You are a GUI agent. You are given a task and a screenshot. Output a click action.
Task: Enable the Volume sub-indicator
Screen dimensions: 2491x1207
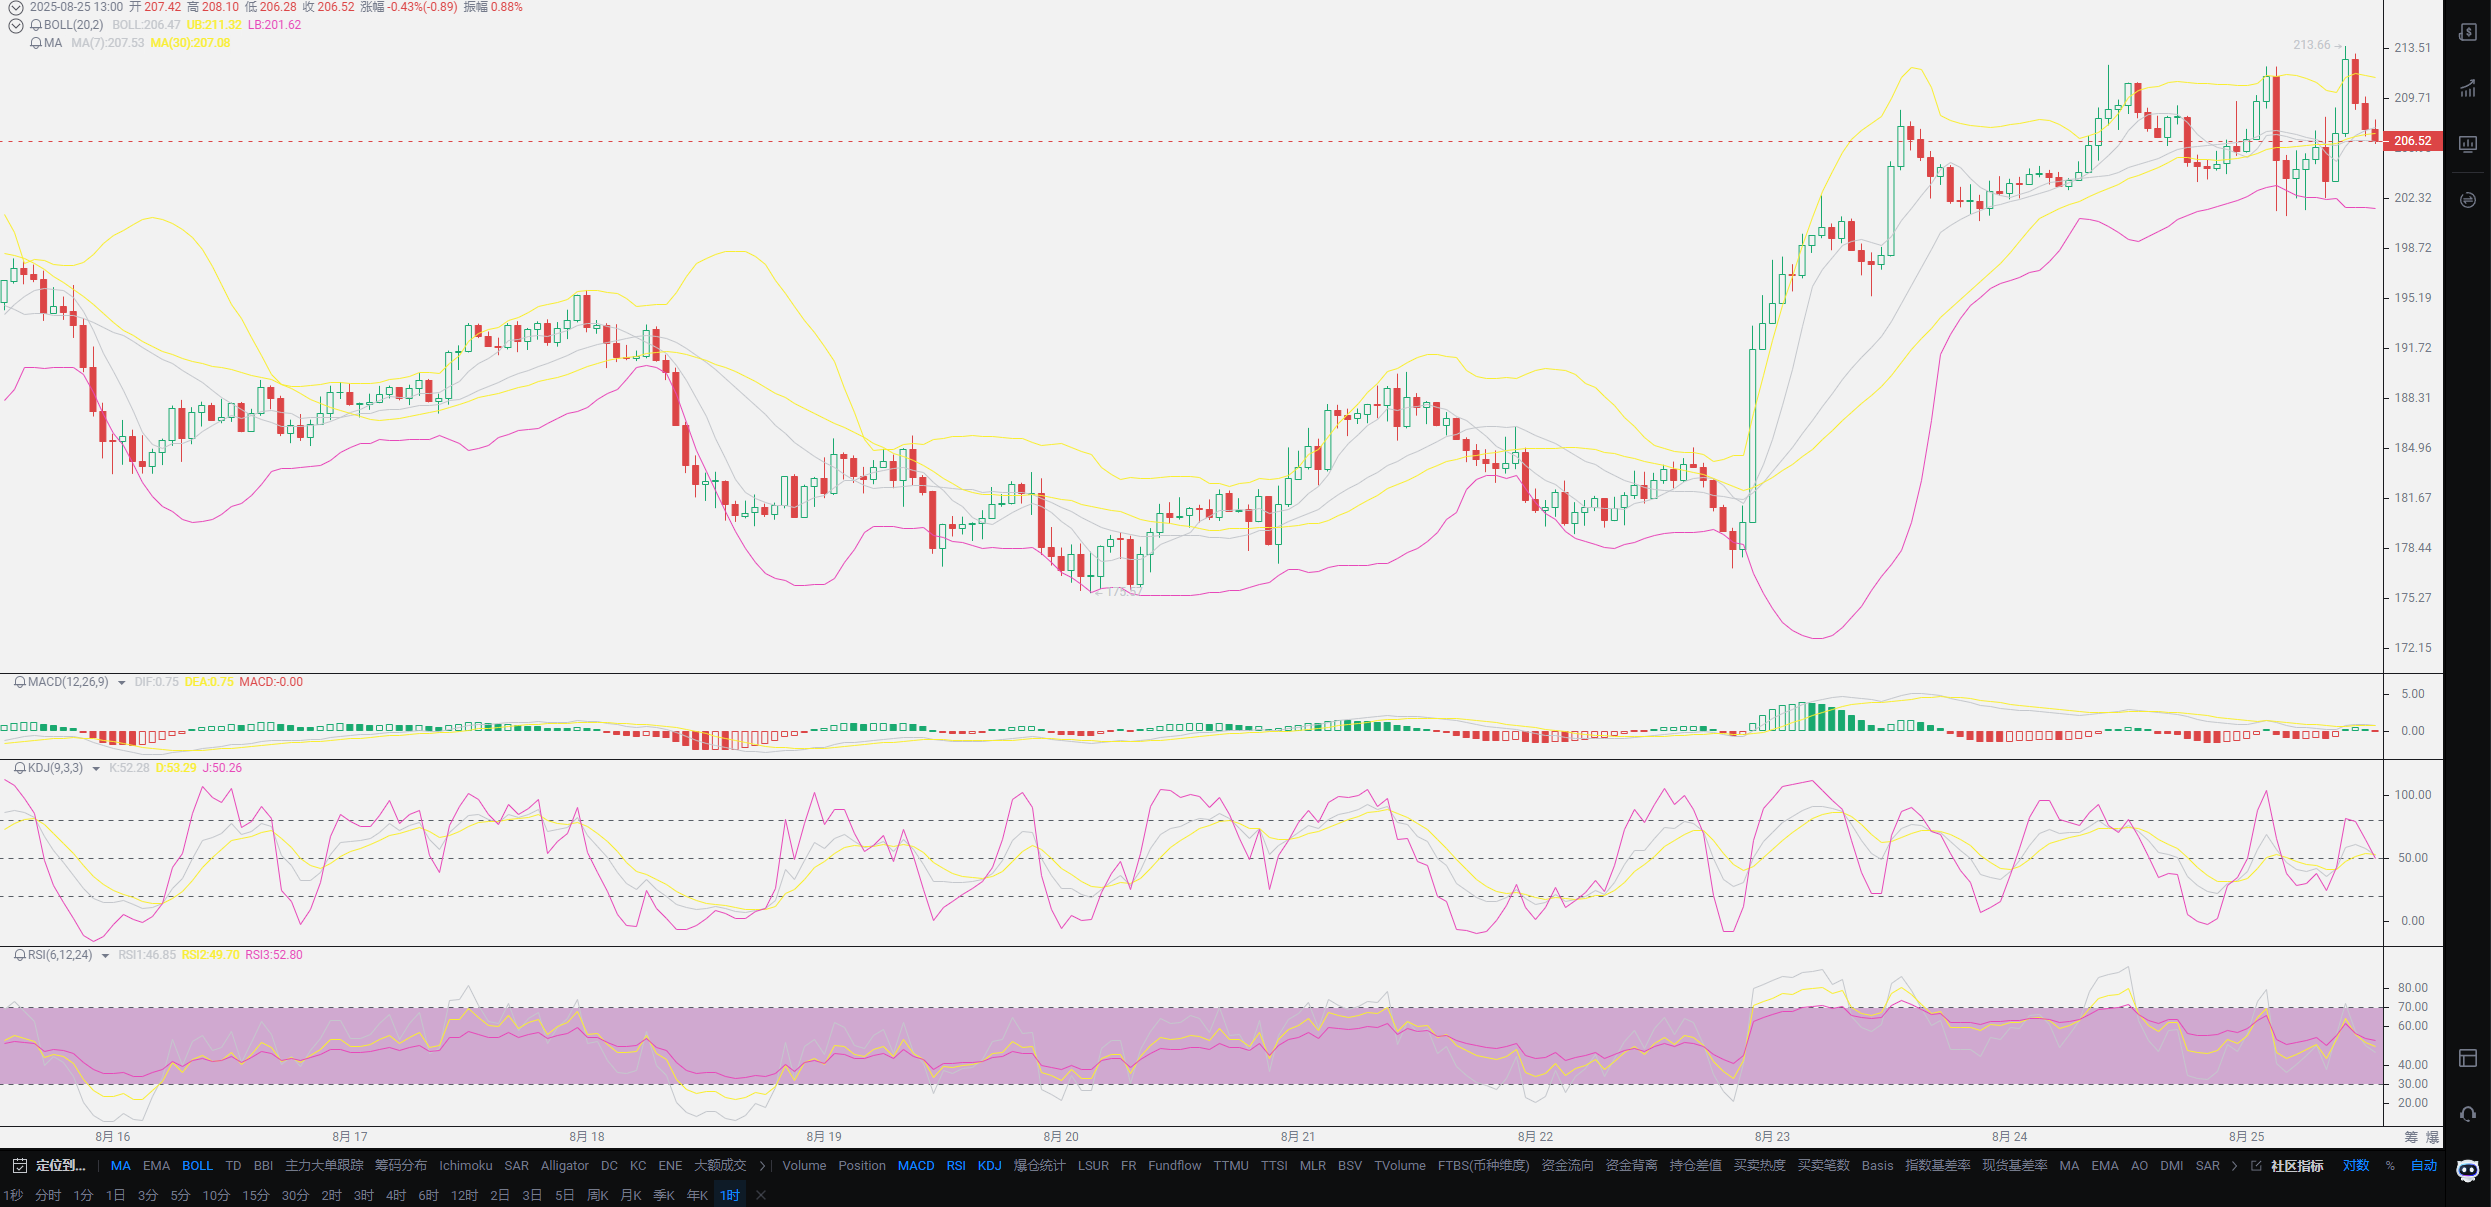804,1166
